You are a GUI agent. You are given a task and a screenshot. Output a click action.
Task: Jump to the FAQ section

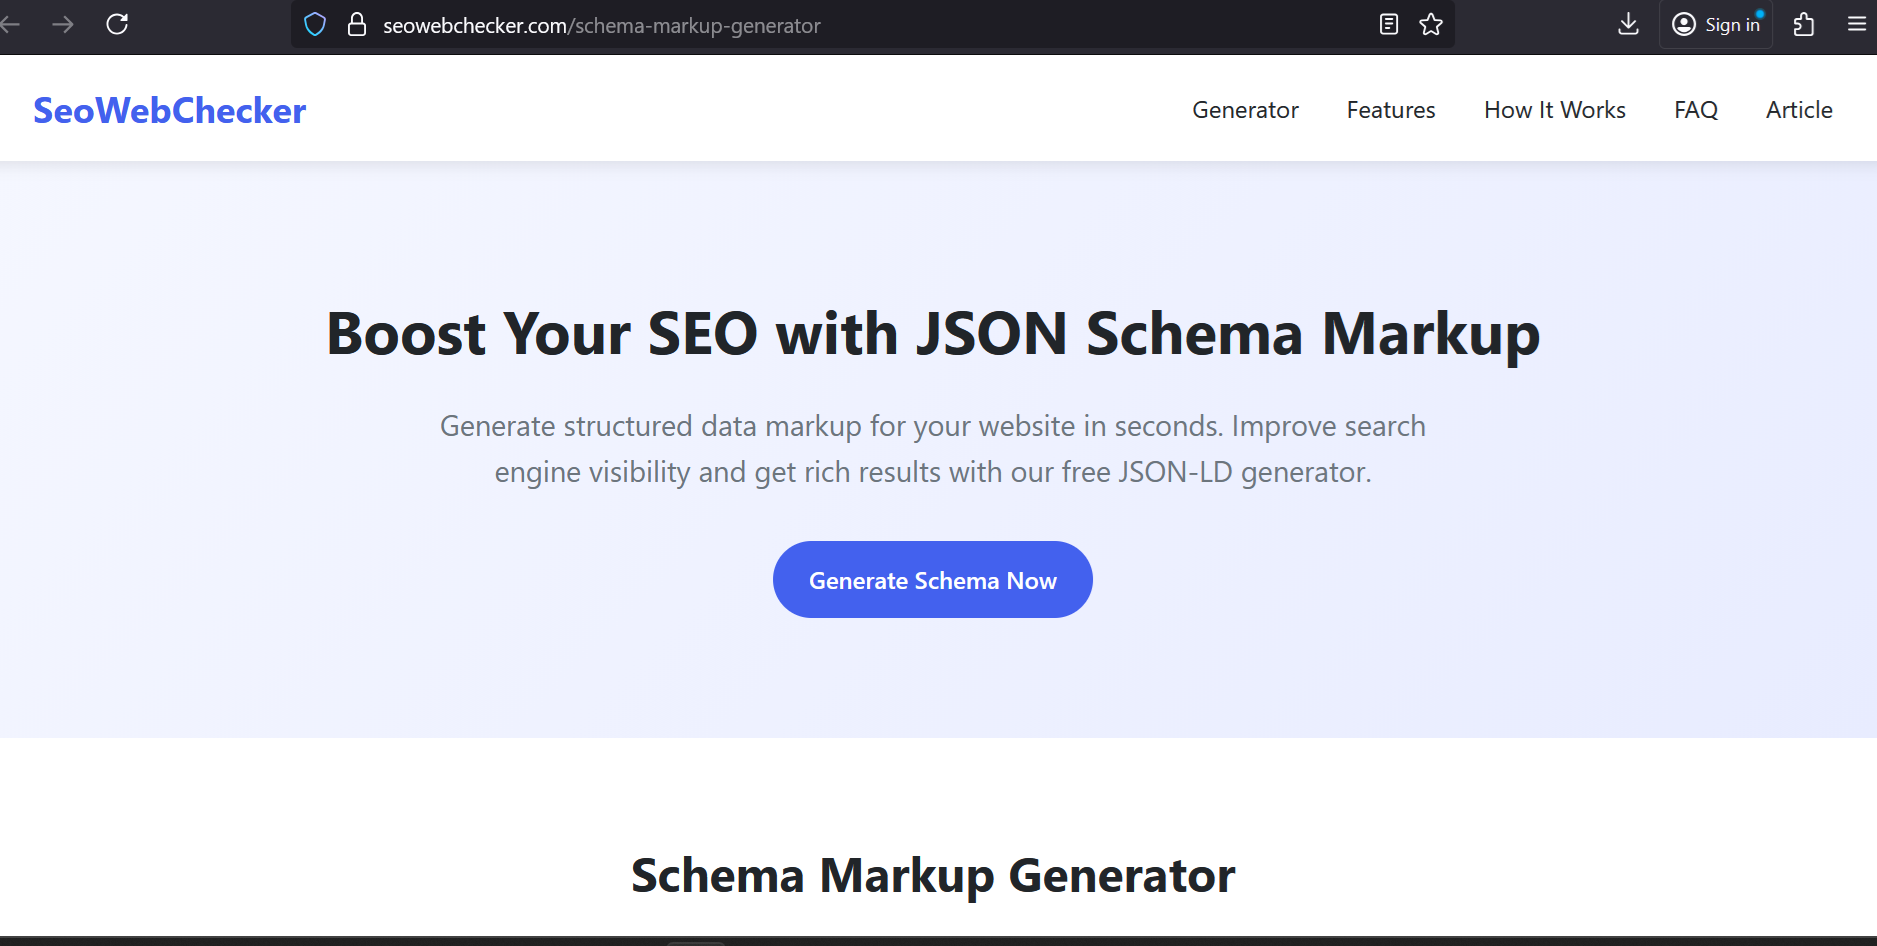point(1696,110)
